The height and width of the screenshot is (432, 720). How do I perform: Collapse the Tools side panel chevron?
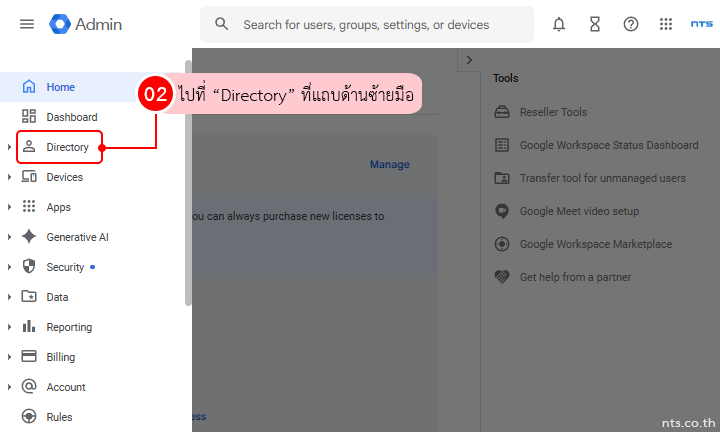pyautogui.click(x=469, y=61)
